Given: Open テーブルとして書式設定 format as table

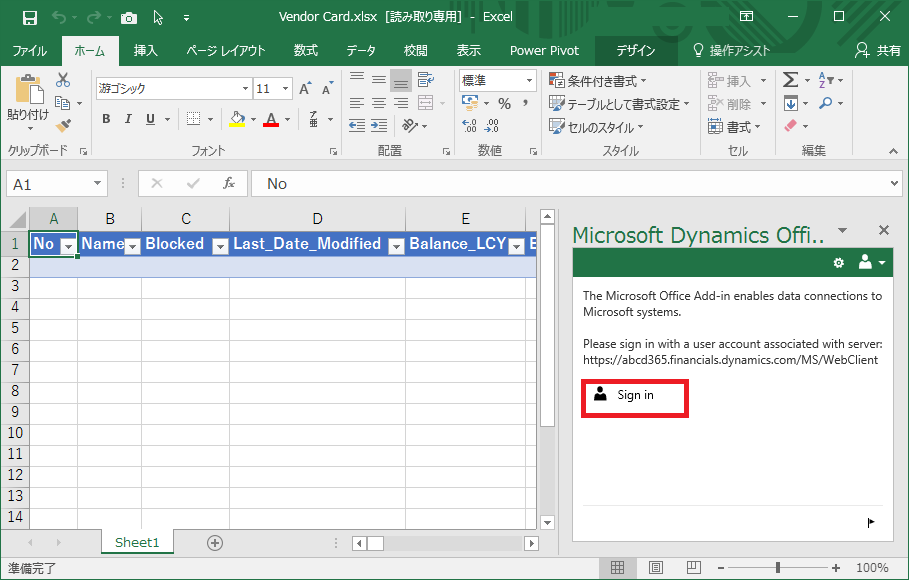Looking at the screenshot, I should point(619,104).
